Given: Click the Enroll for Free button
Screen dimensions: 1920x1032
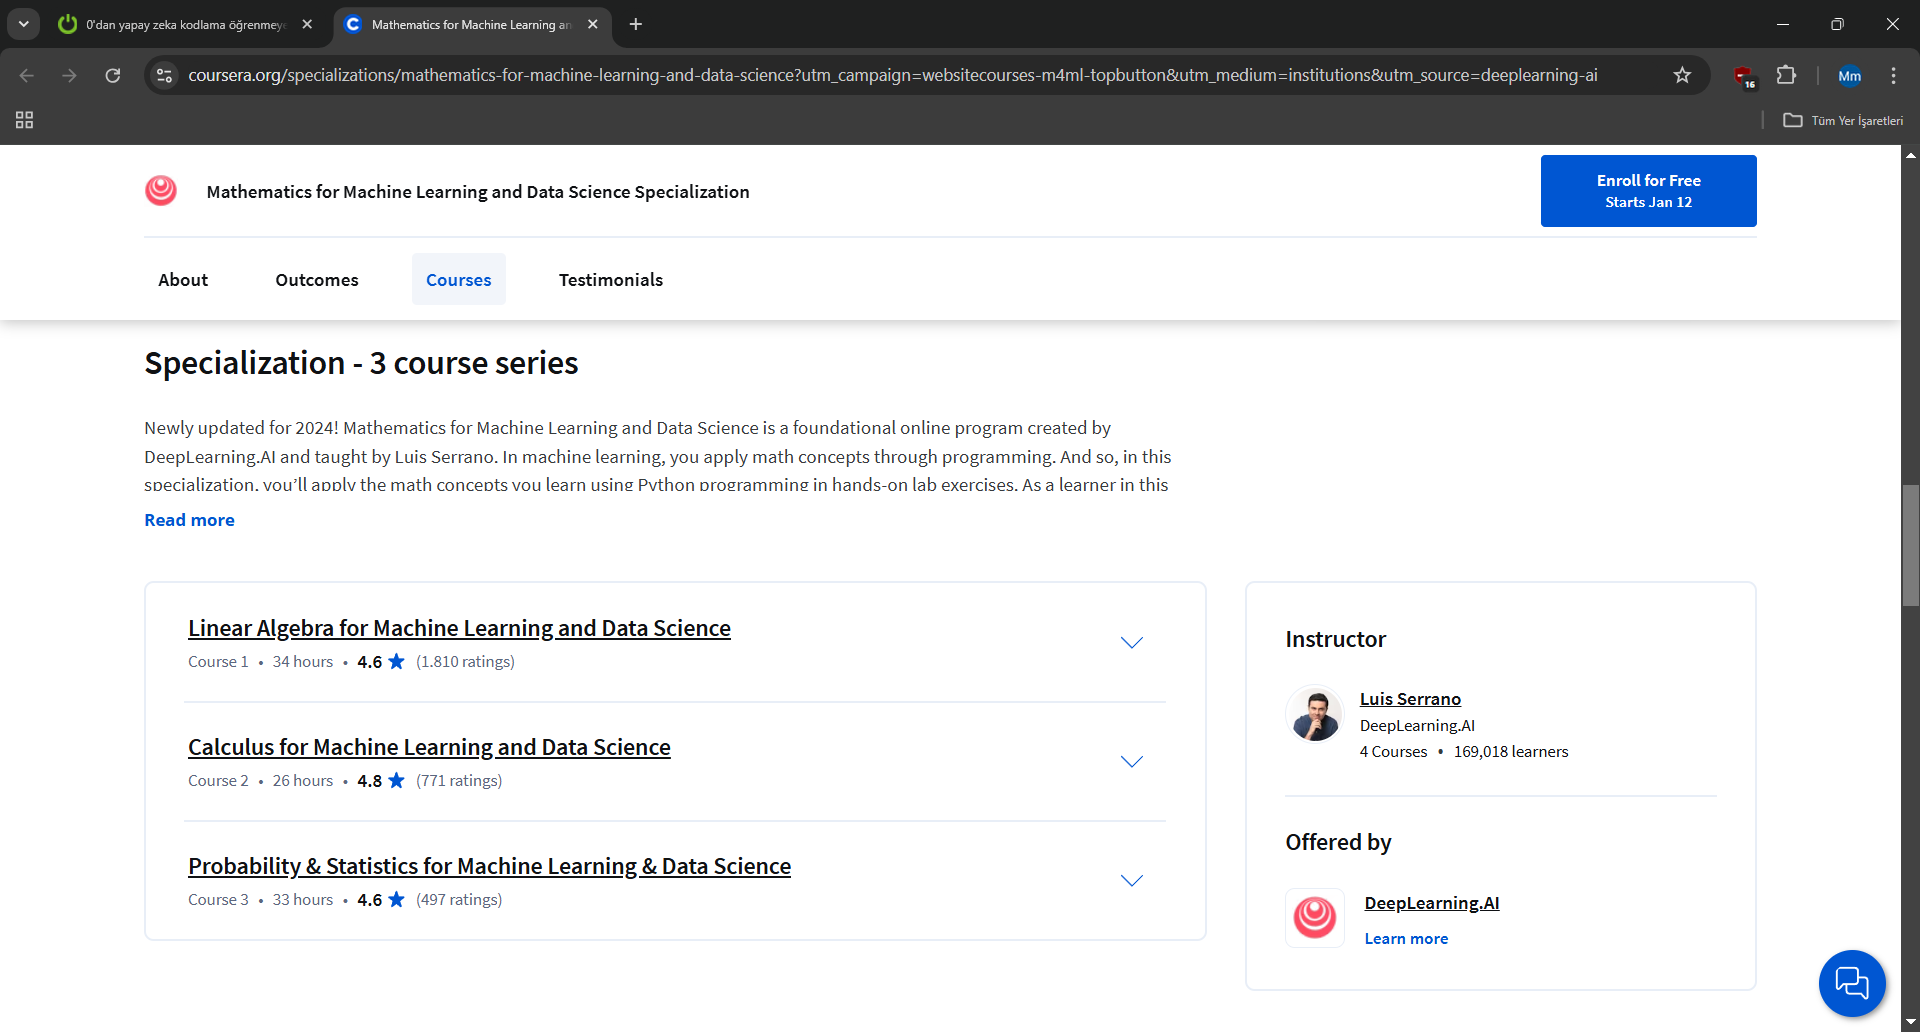Looking at the screenshot, I should click(x=1648, y=191).
